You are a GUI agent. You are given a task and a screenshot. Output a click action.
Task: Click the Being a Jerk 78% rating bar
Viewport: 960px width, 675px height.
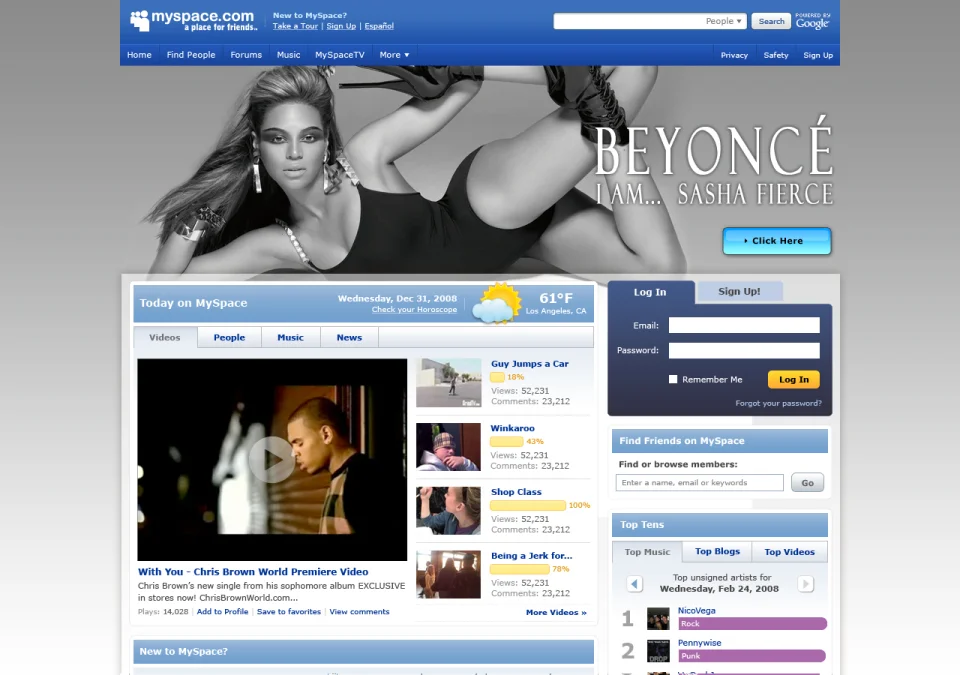click(520, 569)
